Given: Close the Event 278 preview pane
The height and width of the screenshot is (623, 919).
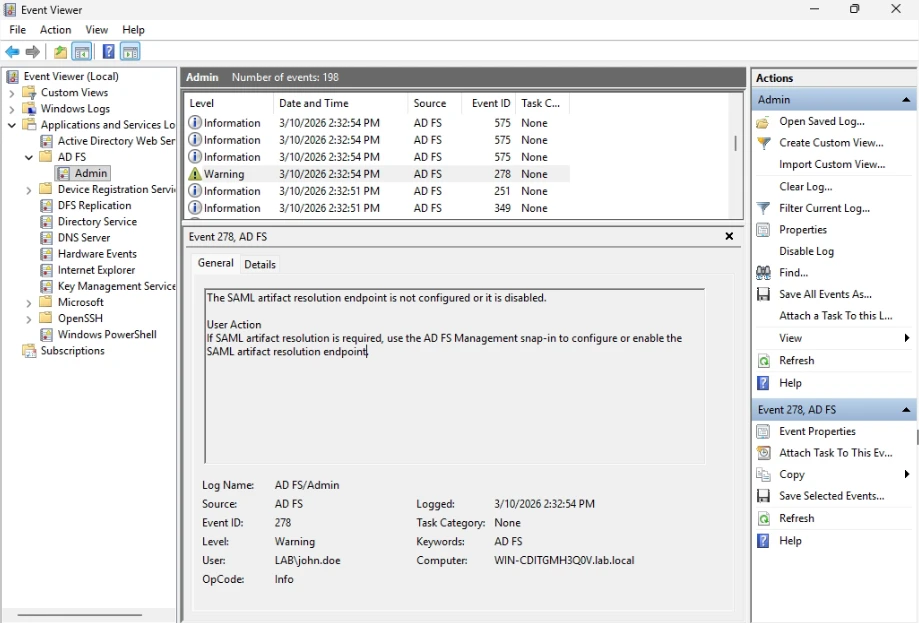Looking at the screenshot, I should [729, 236].
